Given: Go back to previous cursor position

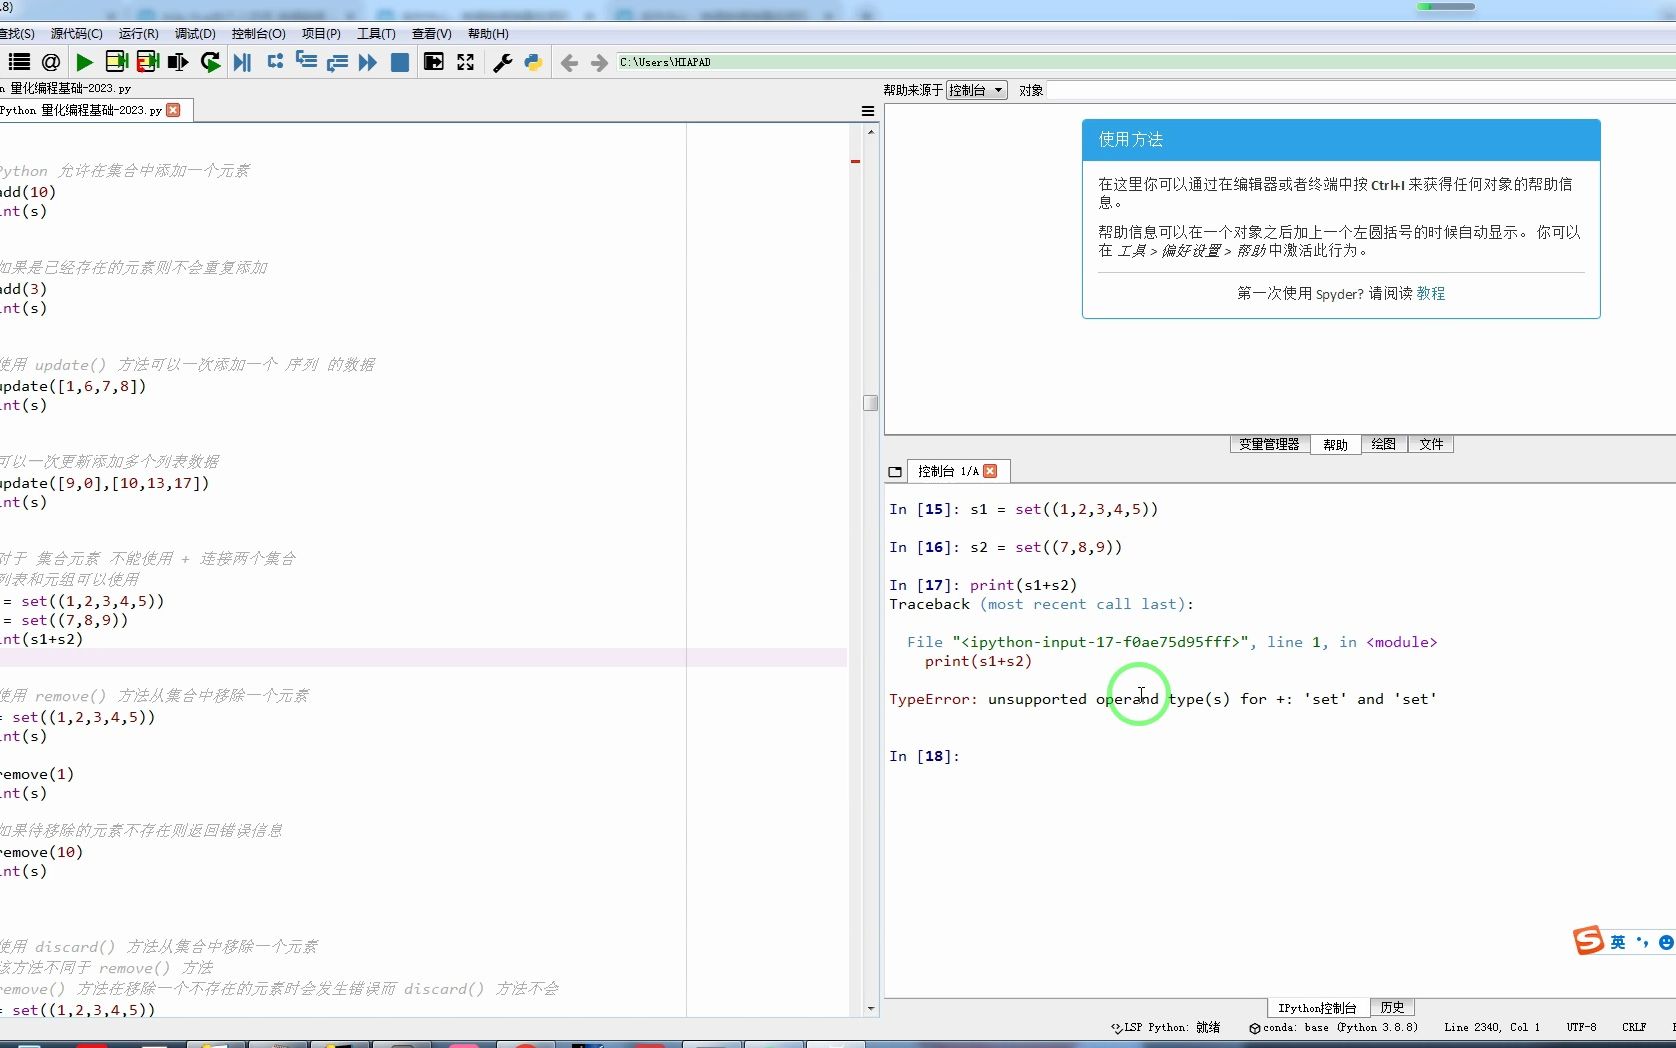Looking at the screenshot, I should [x=569, y=63].
